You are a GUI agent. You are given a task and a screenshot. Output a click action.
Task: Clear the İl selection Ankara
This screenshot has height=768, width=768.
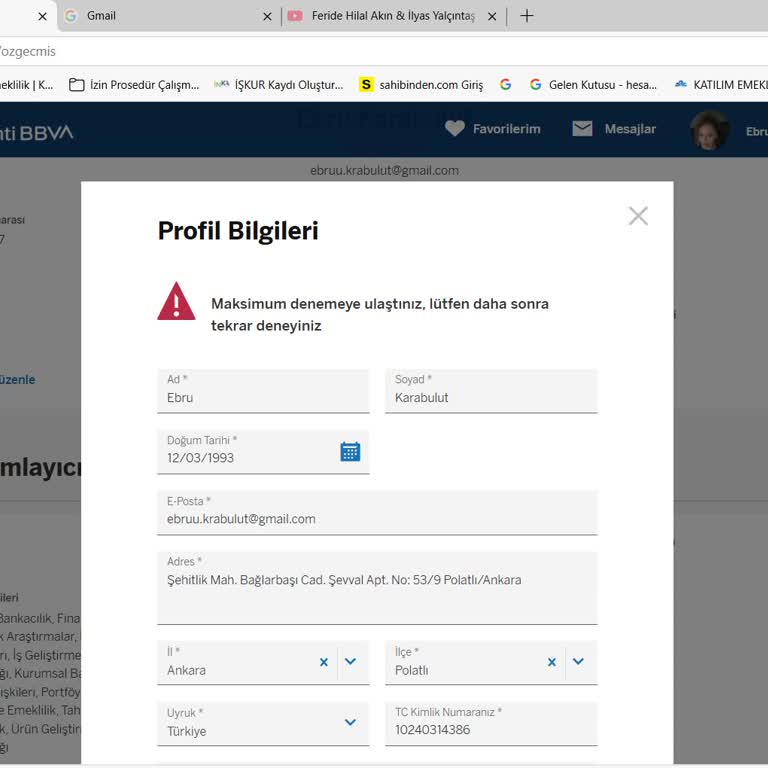tap(324, 662)
